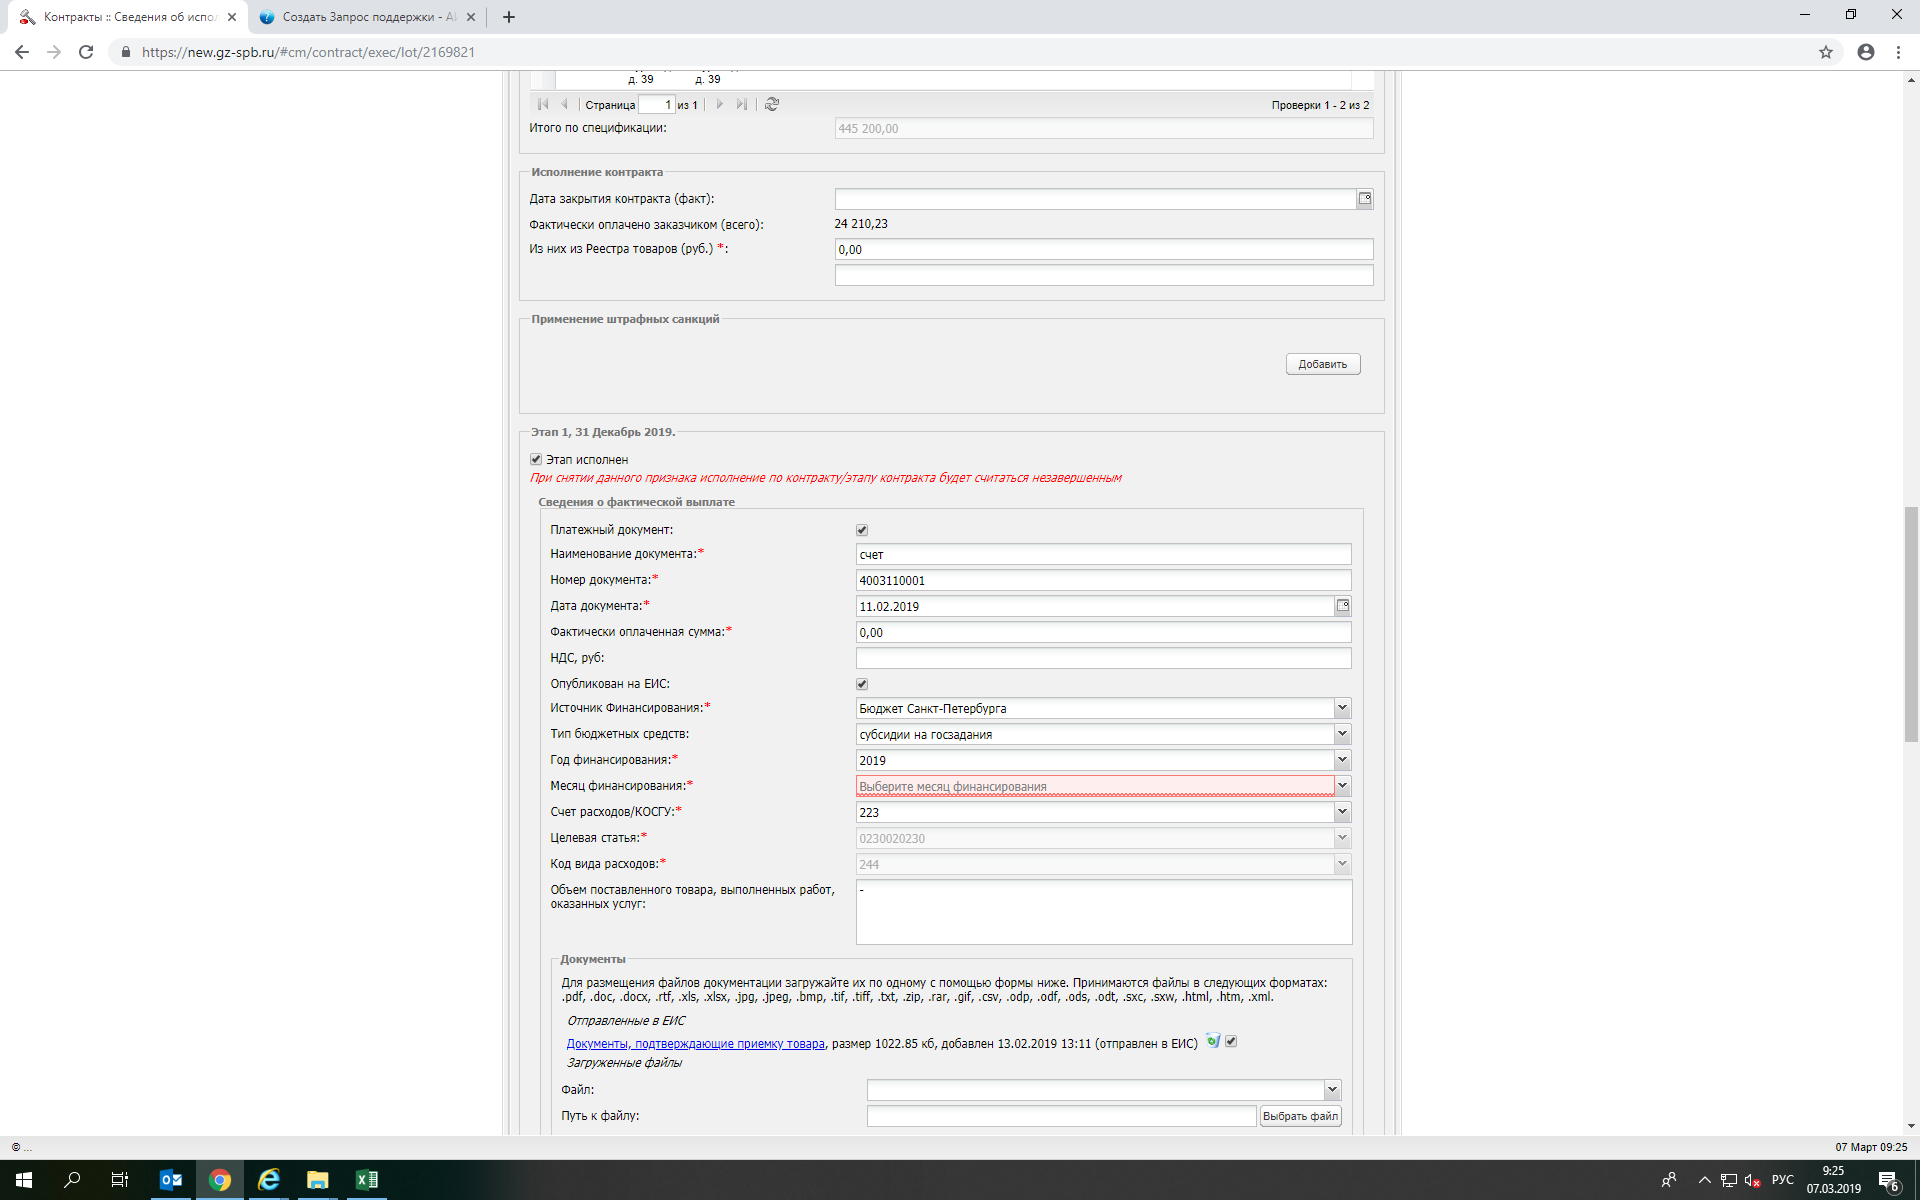Screen dimensions: 1920x1200
Task: Expand the Год финансирования dropdown
Action: 1342,760
